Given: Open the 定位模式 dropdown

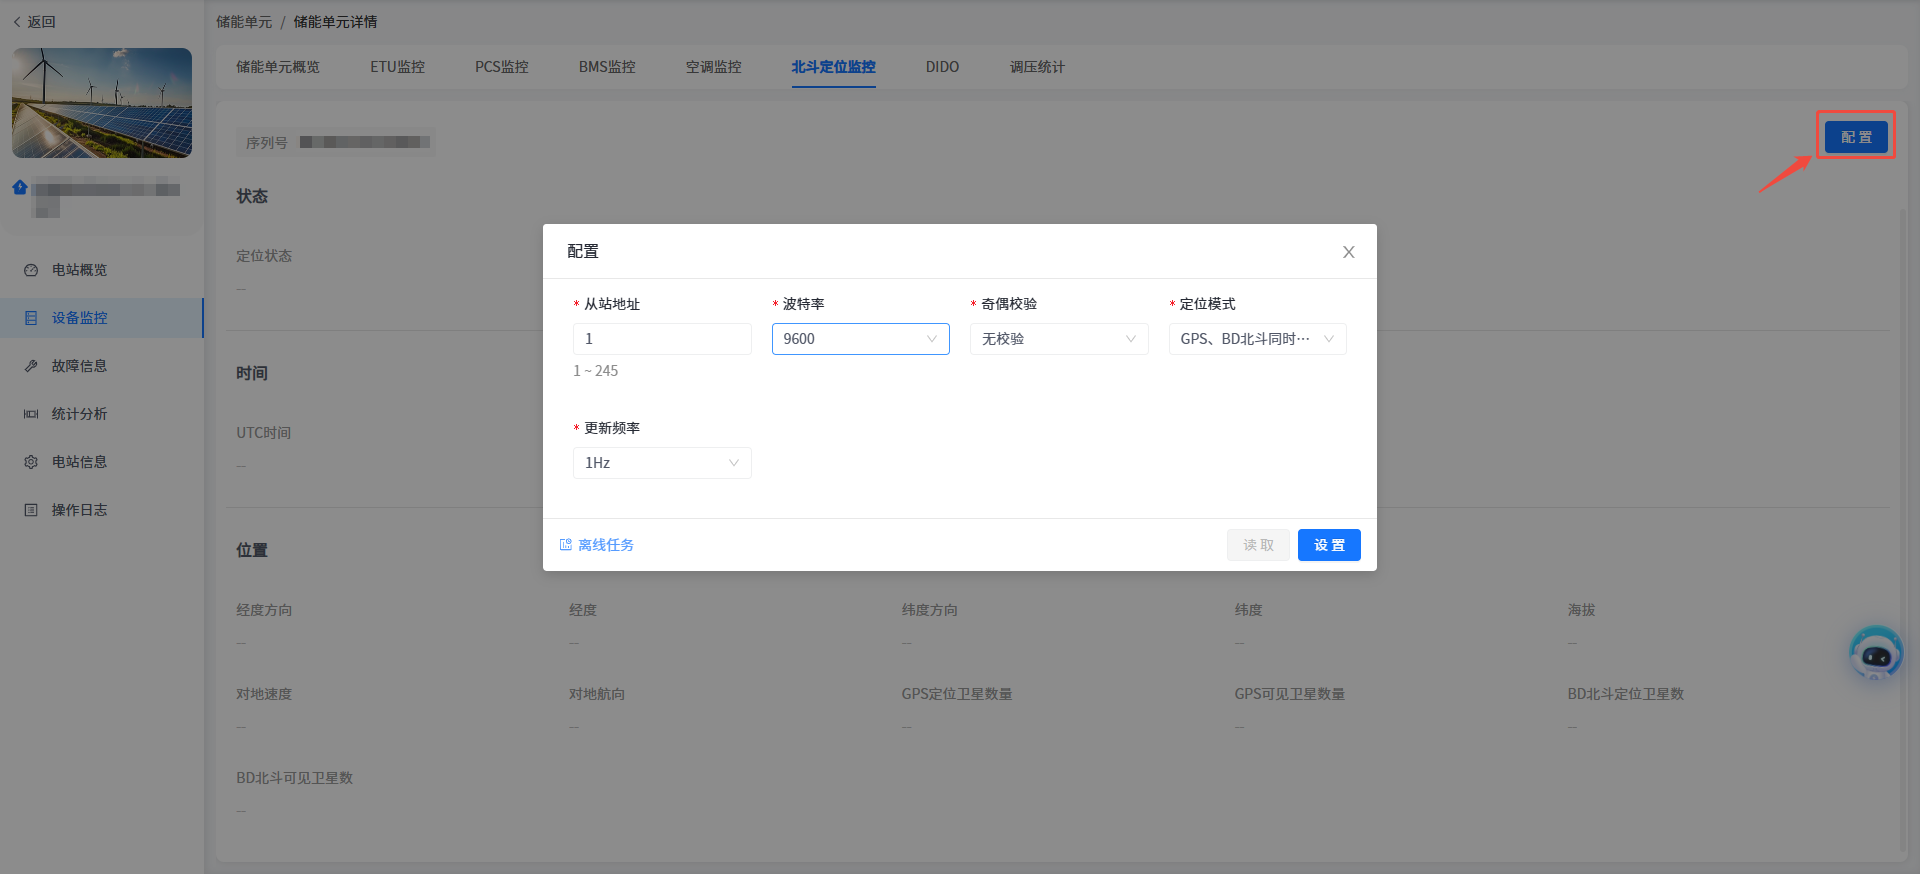Looking at the screenshot, I should (x=1257, y=339).
